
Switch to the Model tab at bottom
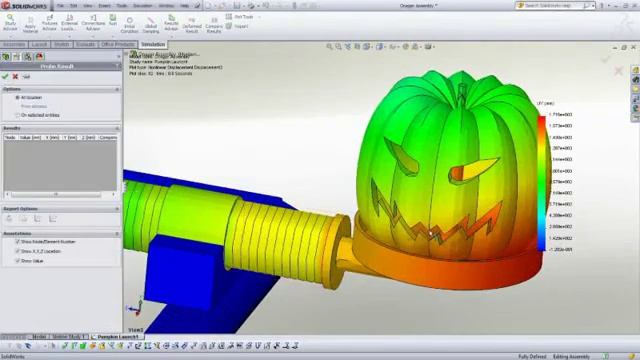[x=39, y=337]
